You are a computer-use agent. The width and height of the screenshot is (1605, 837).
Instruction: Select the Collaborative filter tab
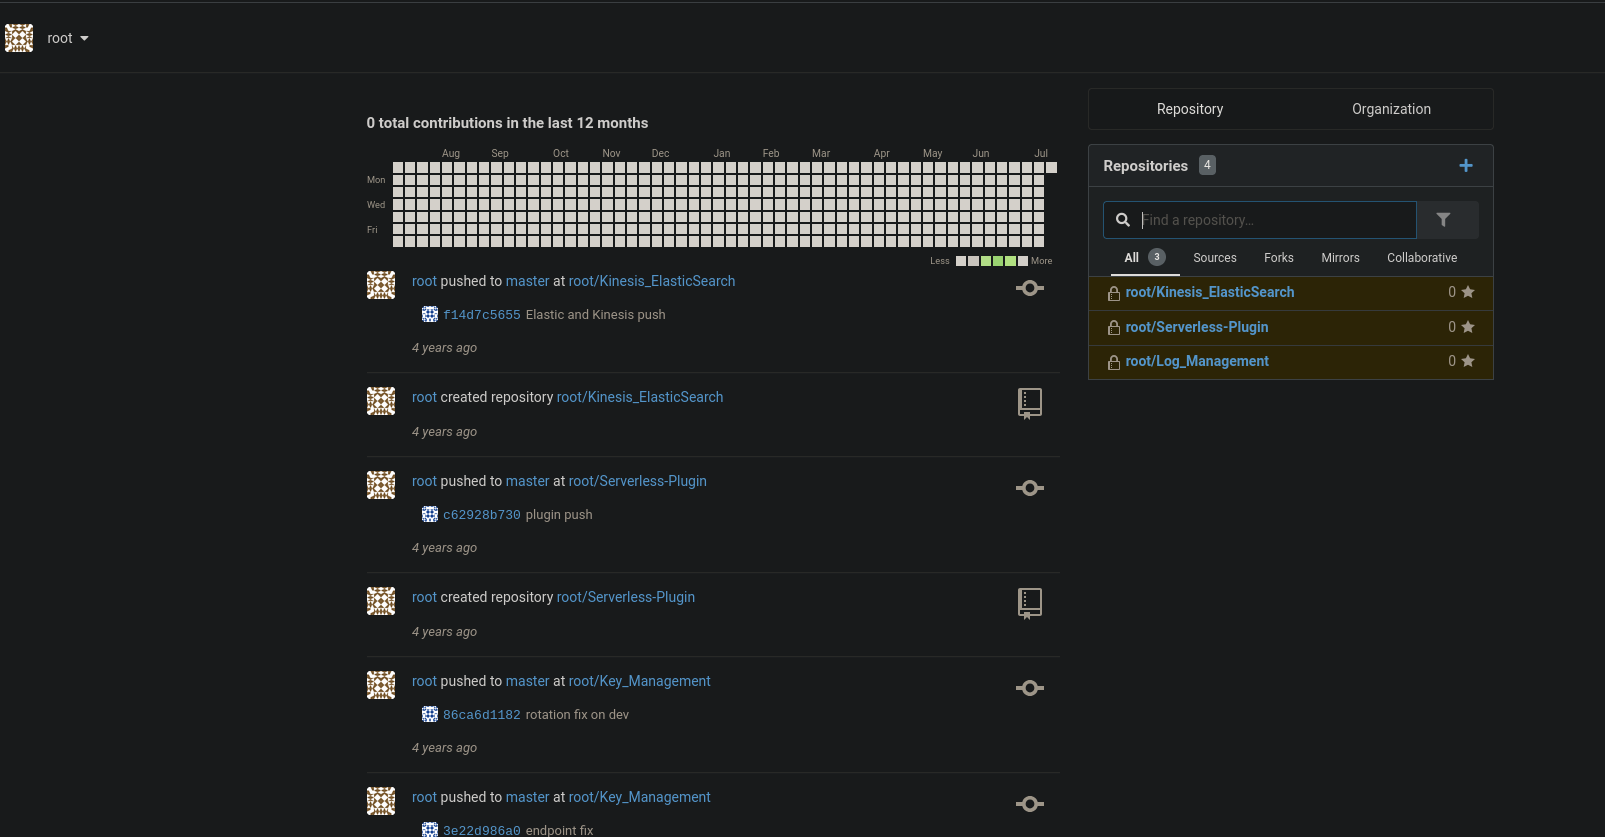(x=1422, y=258)
